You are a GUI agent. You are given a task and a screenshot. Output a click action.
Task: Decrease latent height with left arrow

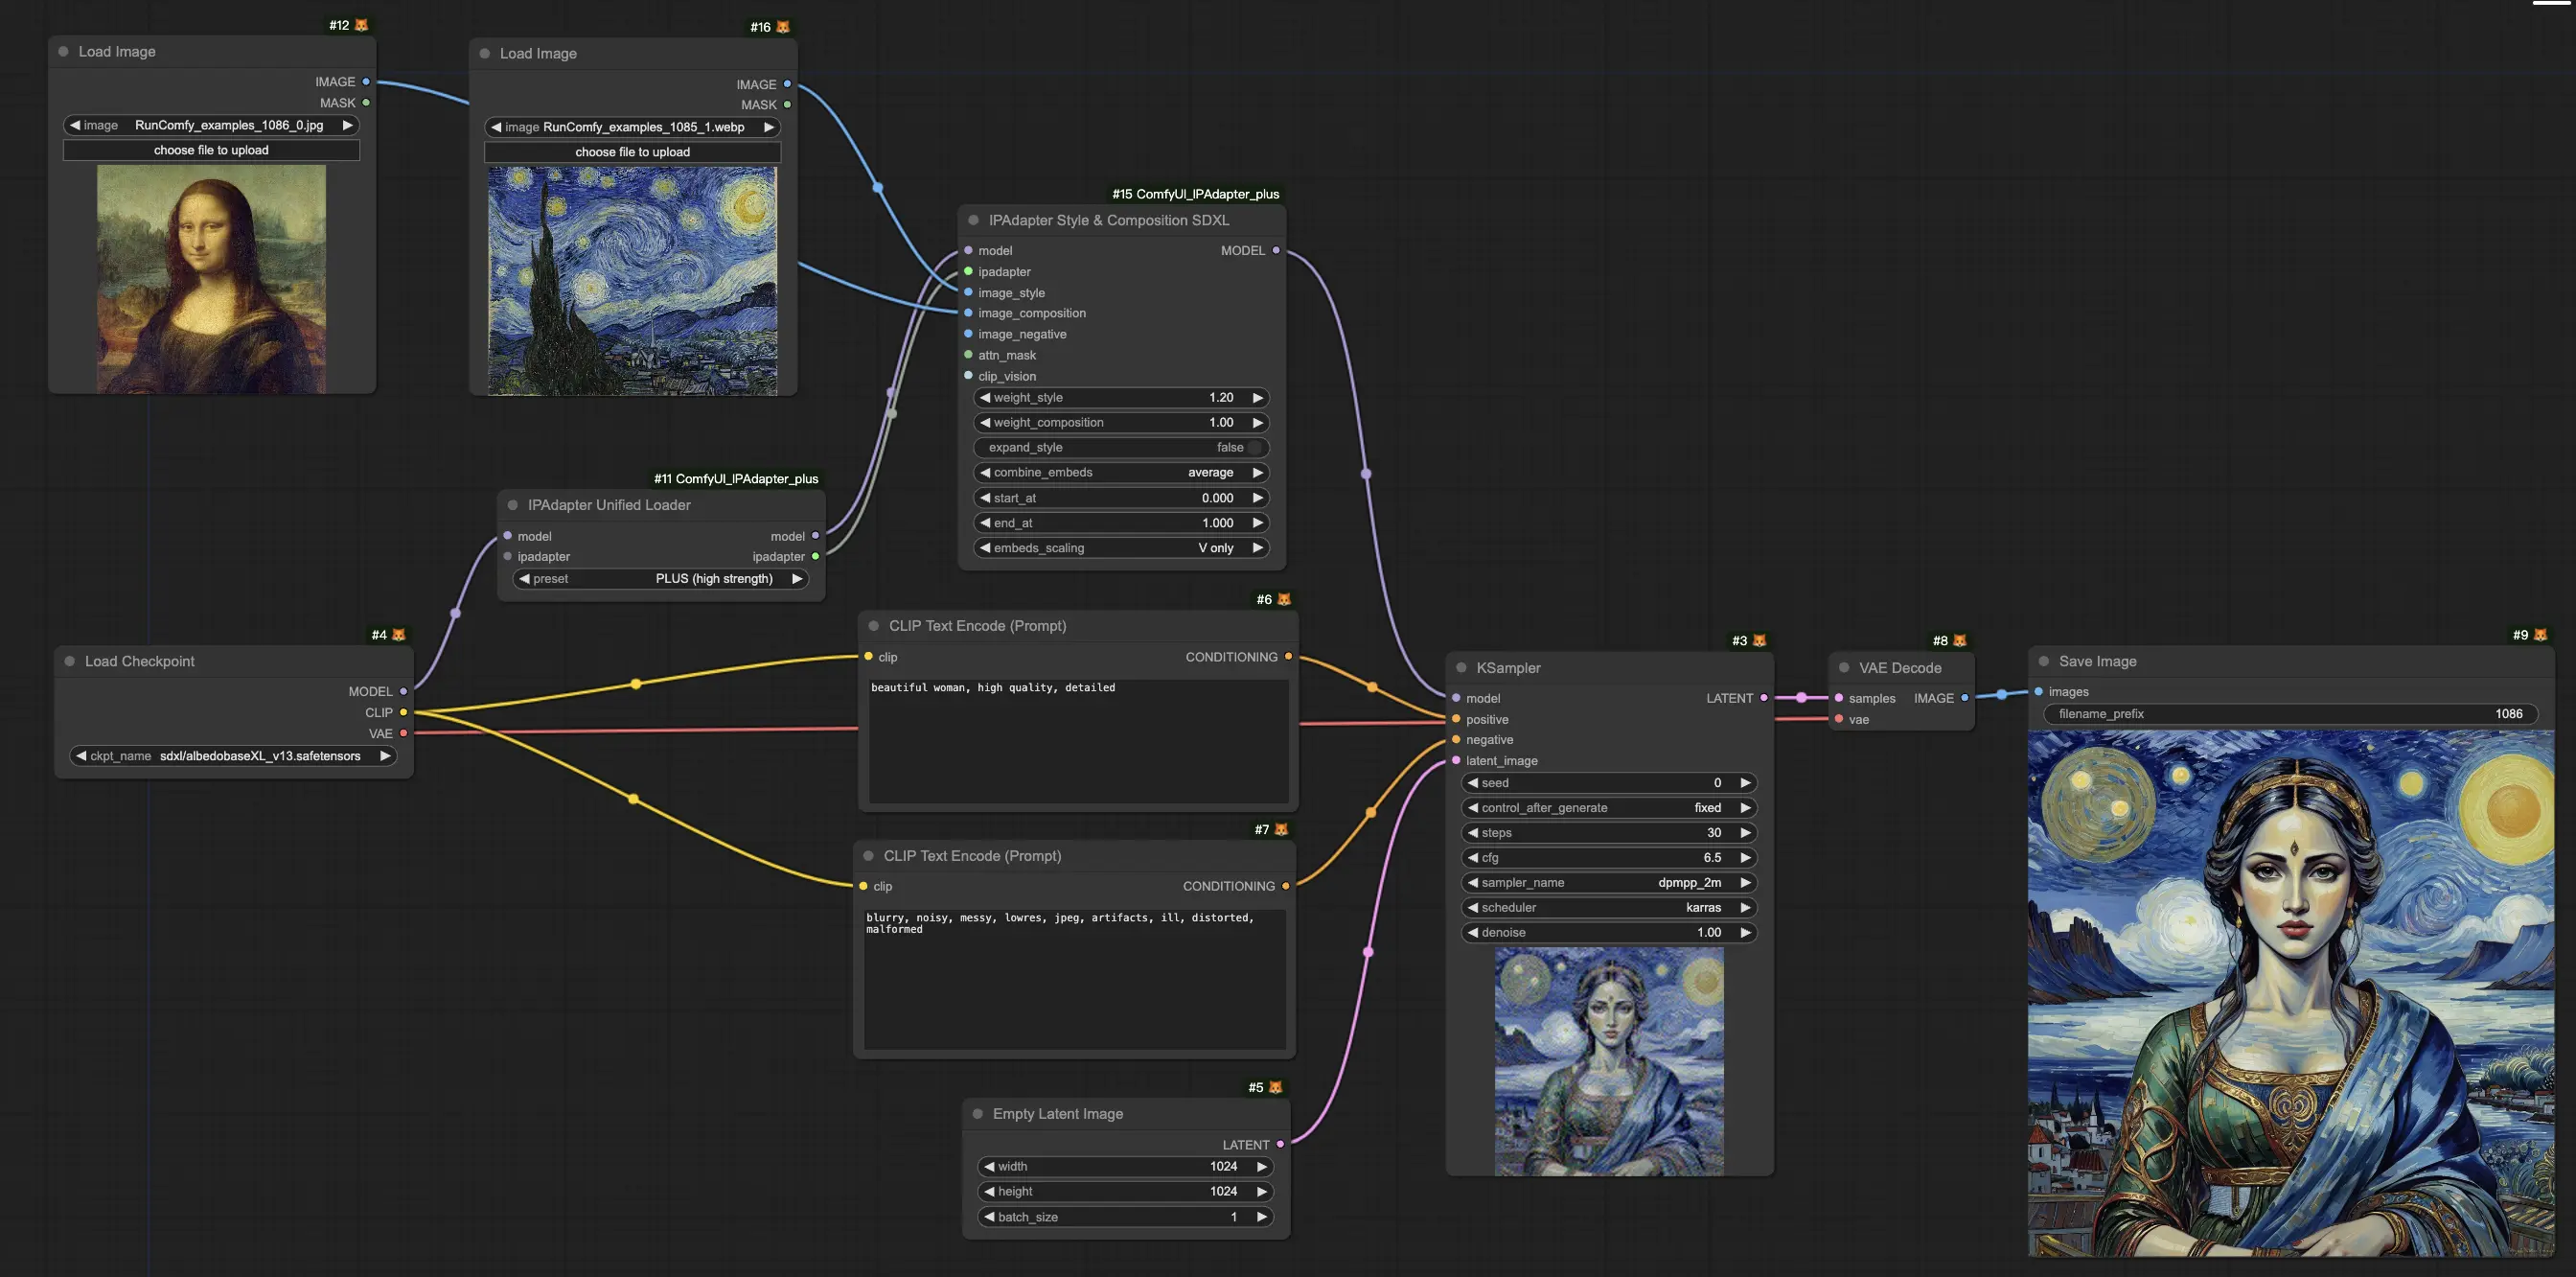coord(989,1191)
